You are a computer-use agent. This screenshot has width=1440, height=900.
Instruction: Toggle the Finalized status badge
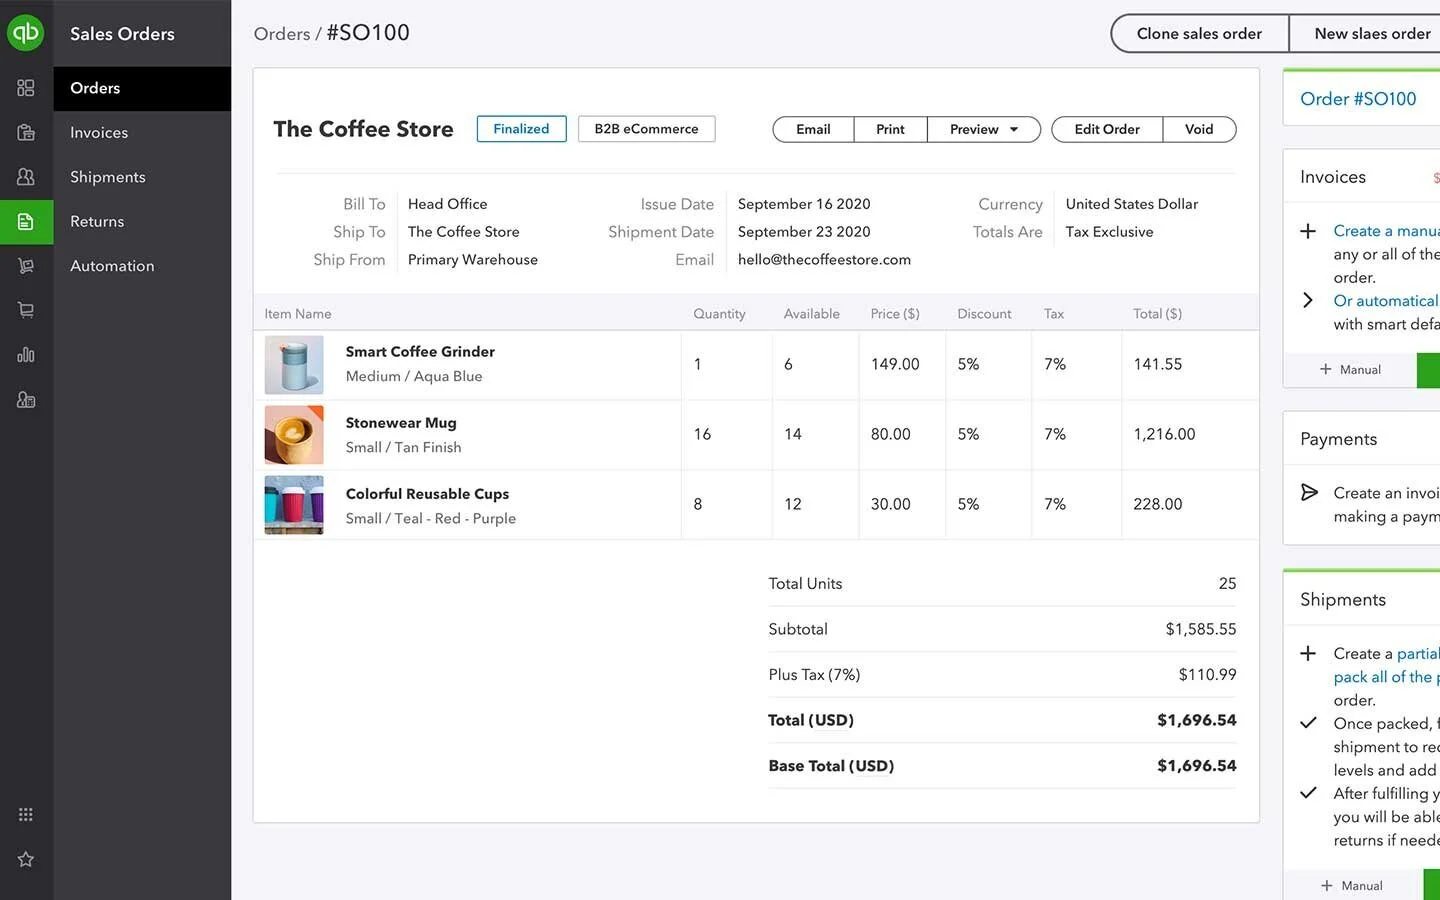[x=521, y=128]
